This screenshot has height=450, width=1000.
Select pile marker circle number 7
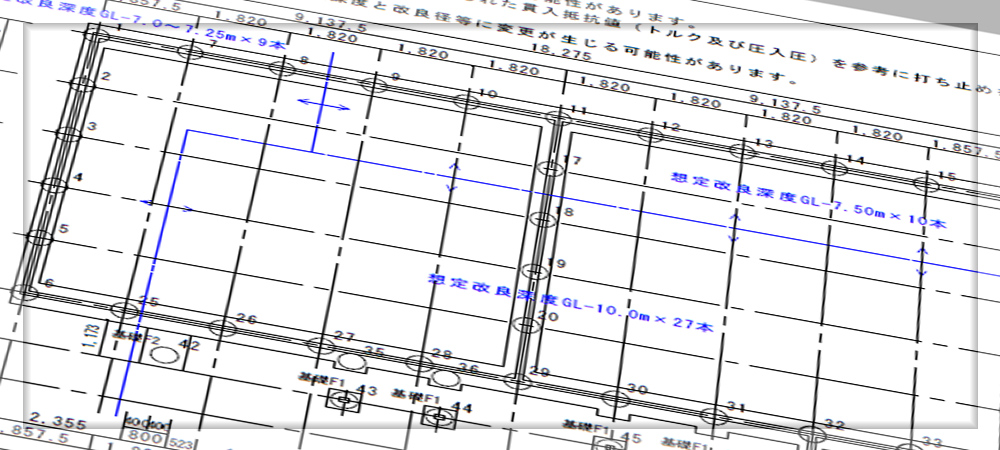point(190,52)
